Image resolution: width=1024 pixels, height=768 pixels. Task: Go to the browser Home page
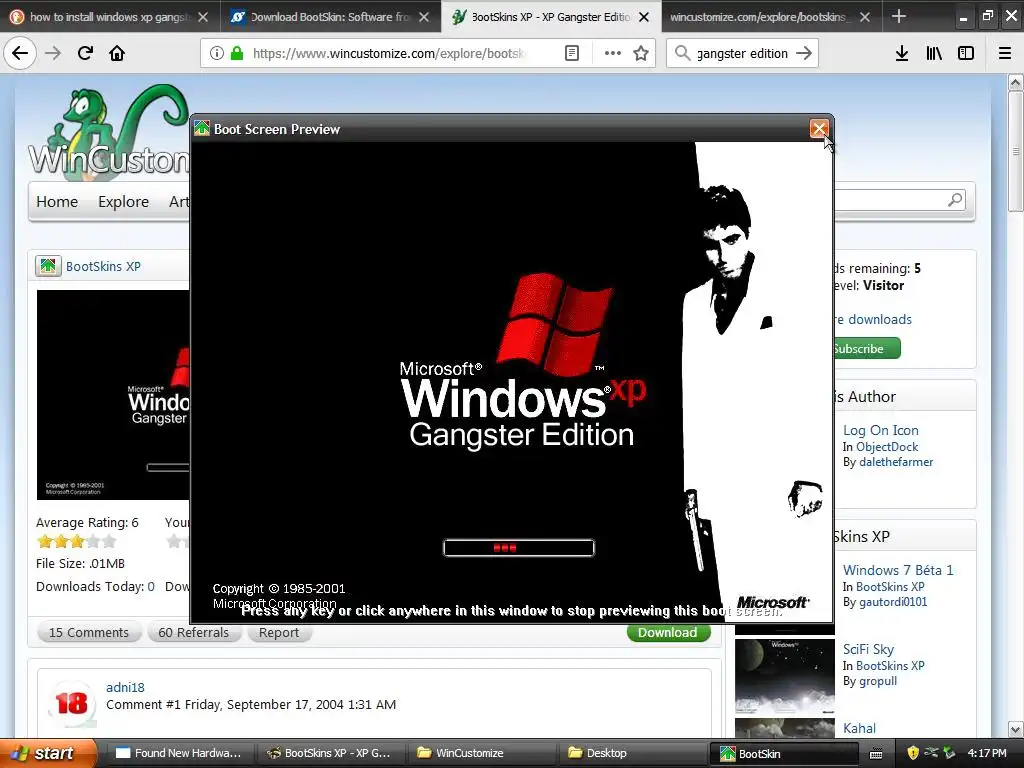tap(117, 53)
